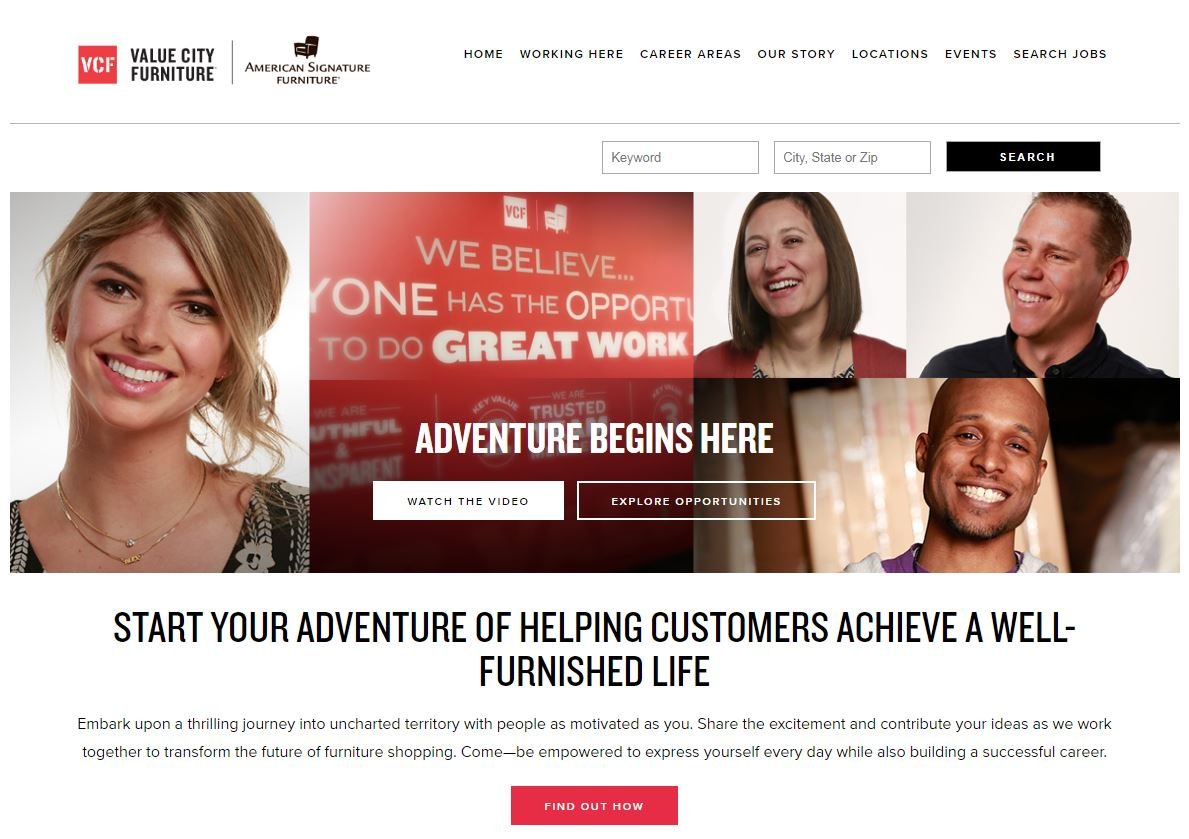Go to Working Here page
The image size is (1189, 839).
[571, 54]
